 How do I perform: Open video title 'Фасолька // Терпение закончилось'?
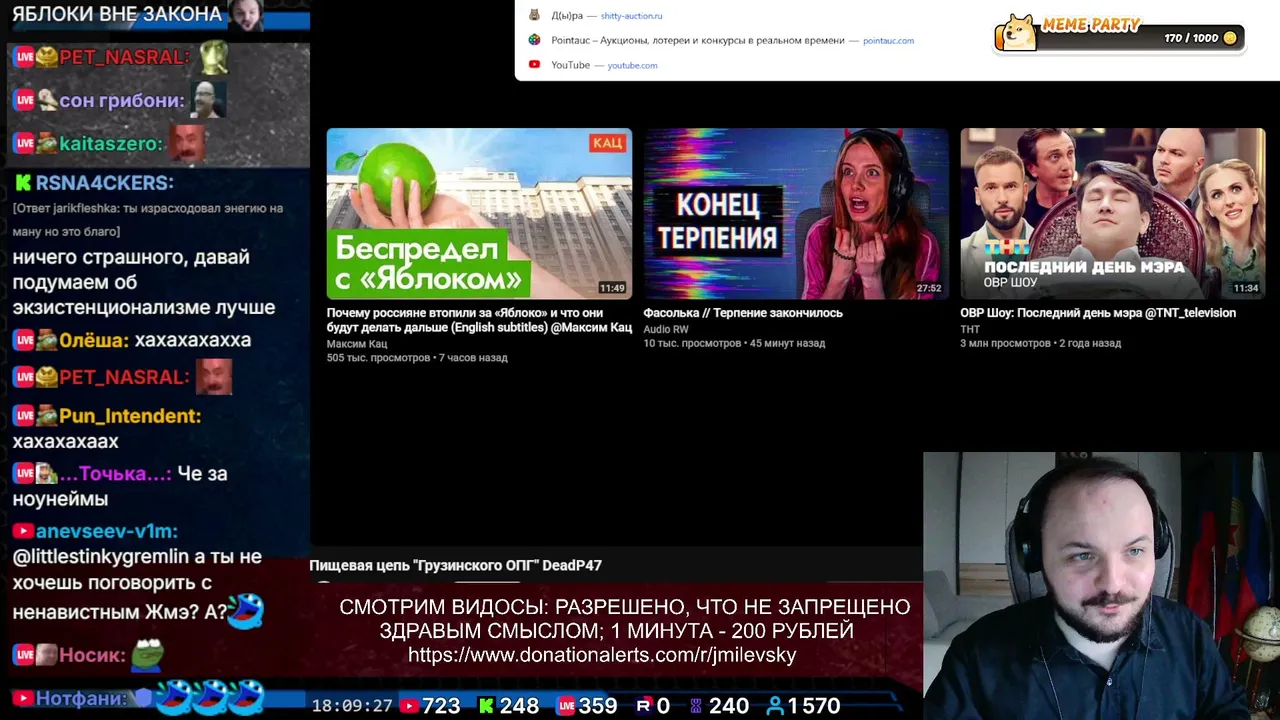coord(743,313)
